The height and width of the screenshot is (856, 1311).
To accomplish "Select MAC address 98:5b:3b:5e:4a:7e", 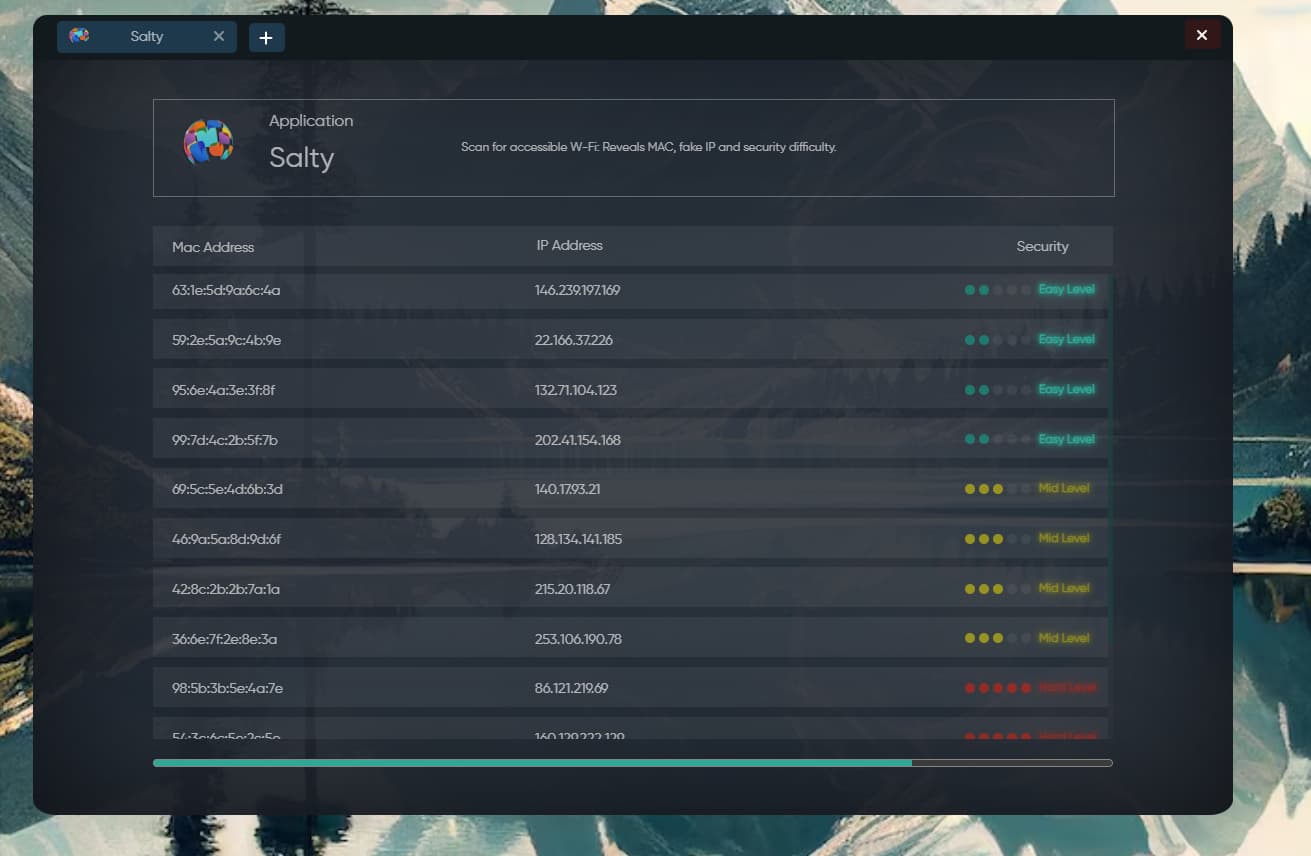I will point(227,688).
